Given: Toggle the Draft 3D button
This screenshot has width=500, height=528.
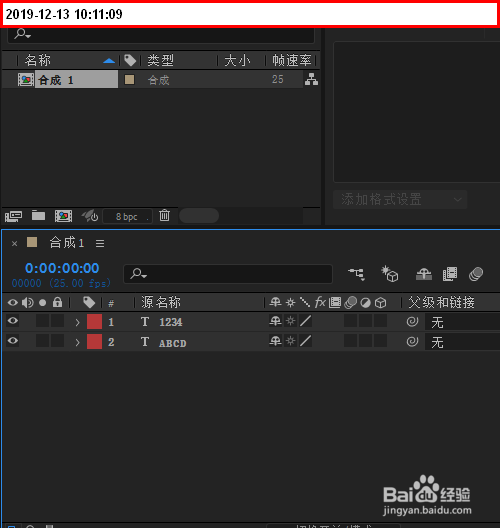Looking at the screenshot, I should pos(390,274).
